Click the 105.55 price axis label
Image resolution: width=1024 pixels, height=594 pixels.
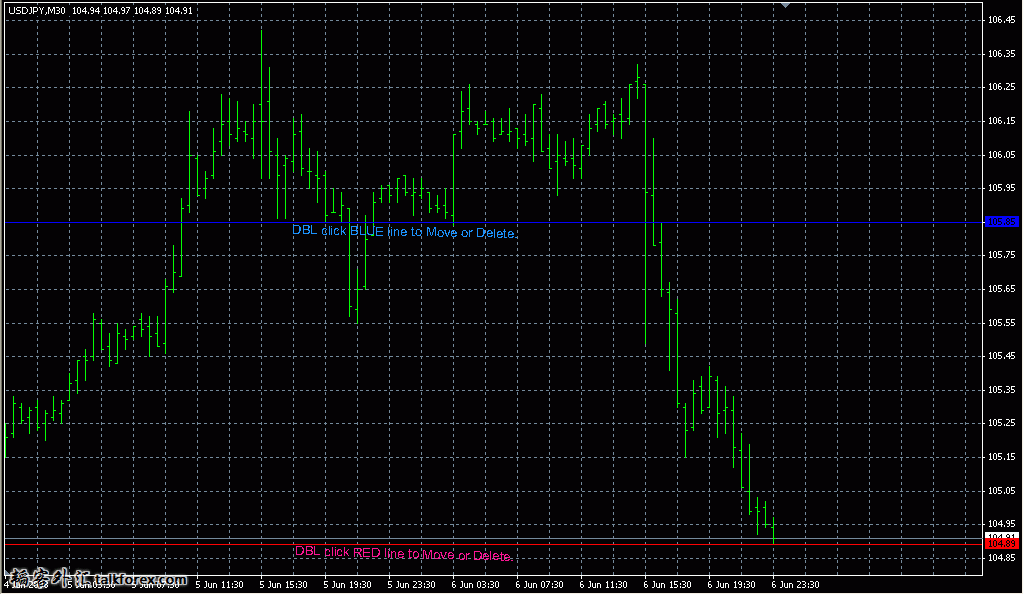point(1001,322)
